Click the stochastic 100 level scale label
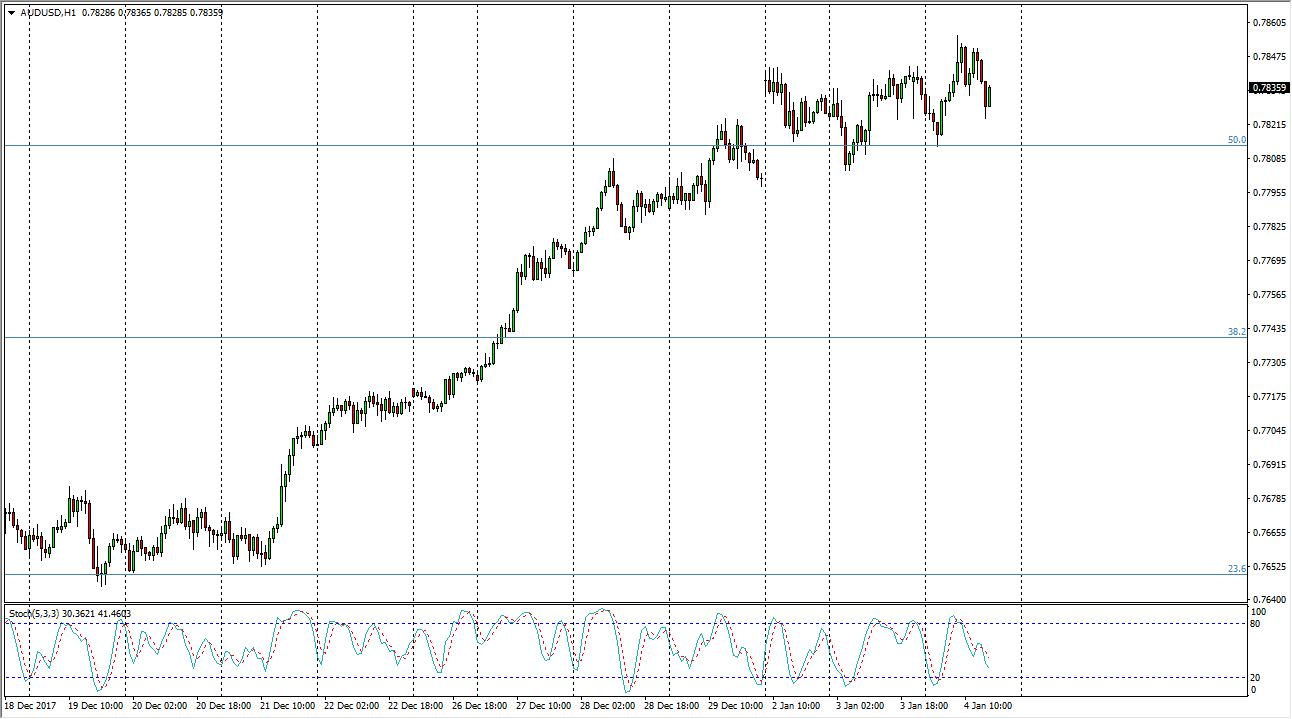Viewport: 1292px width, 719px height. coord(1258,611)
